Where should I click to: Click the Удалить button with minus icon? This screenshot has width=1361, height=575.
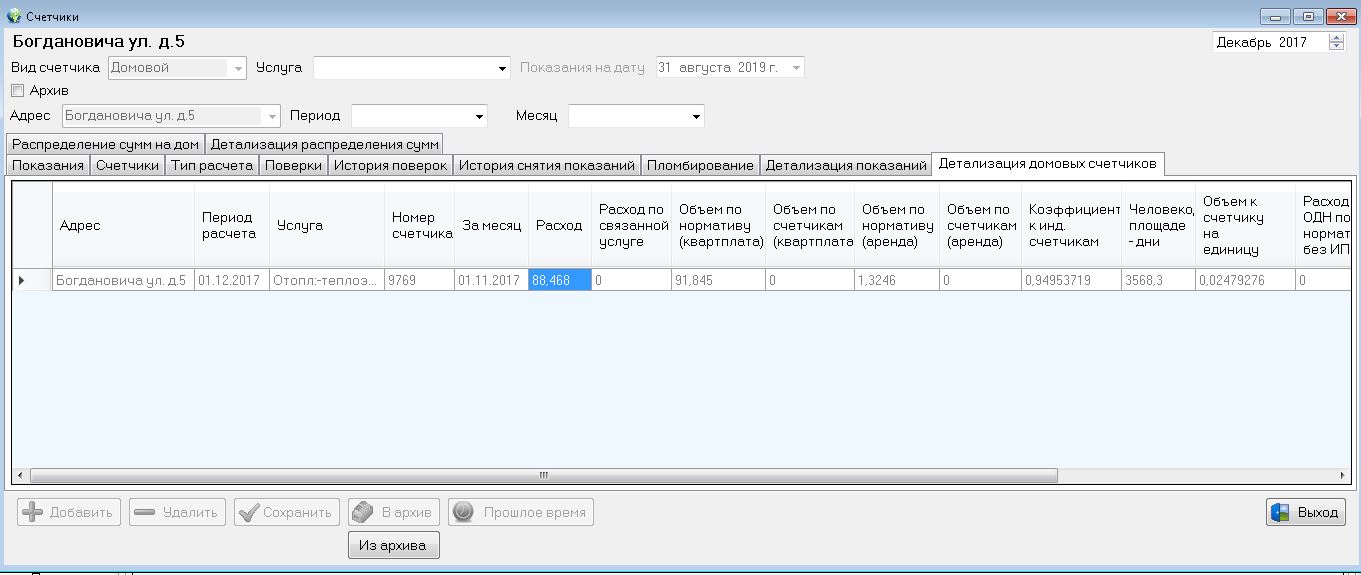click(x=177, y=512)
